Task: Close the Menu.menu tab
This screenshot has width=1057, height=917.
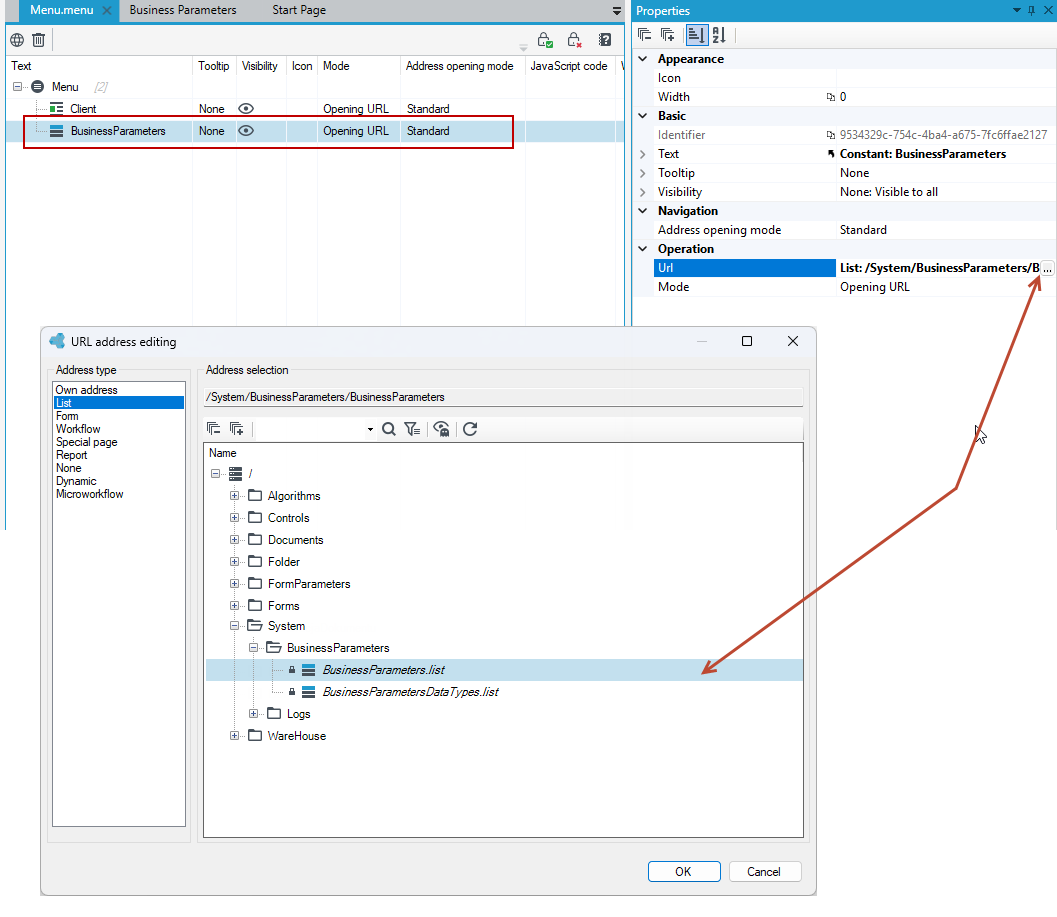Action: 107,10
